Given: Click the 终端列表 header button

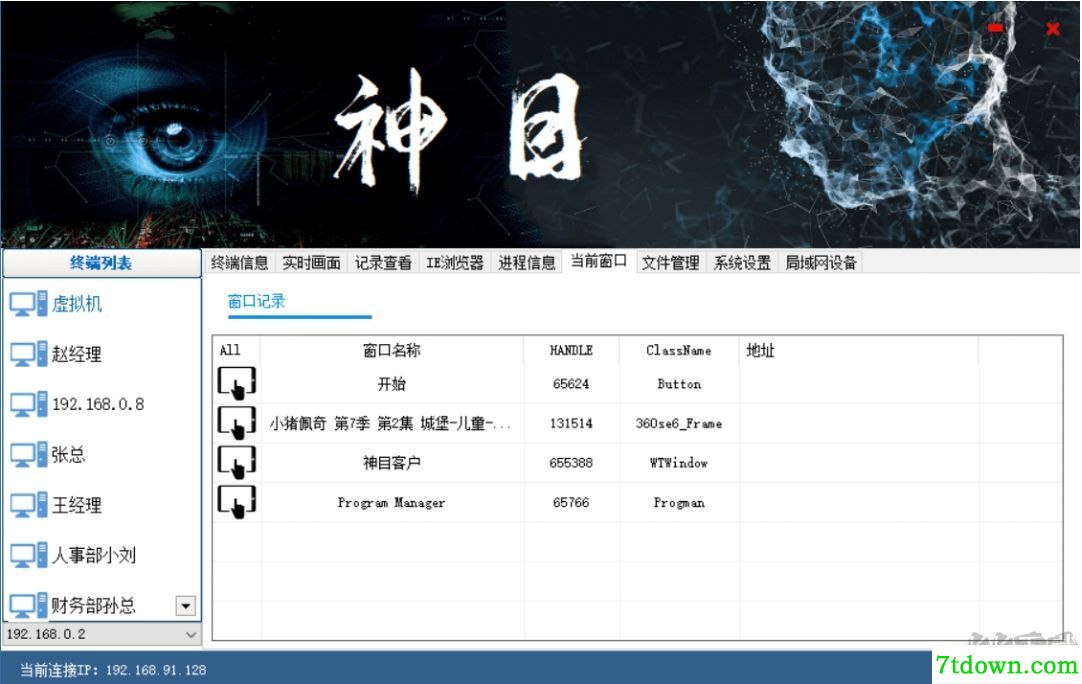Looking at the screenshot, I should 101,263.
